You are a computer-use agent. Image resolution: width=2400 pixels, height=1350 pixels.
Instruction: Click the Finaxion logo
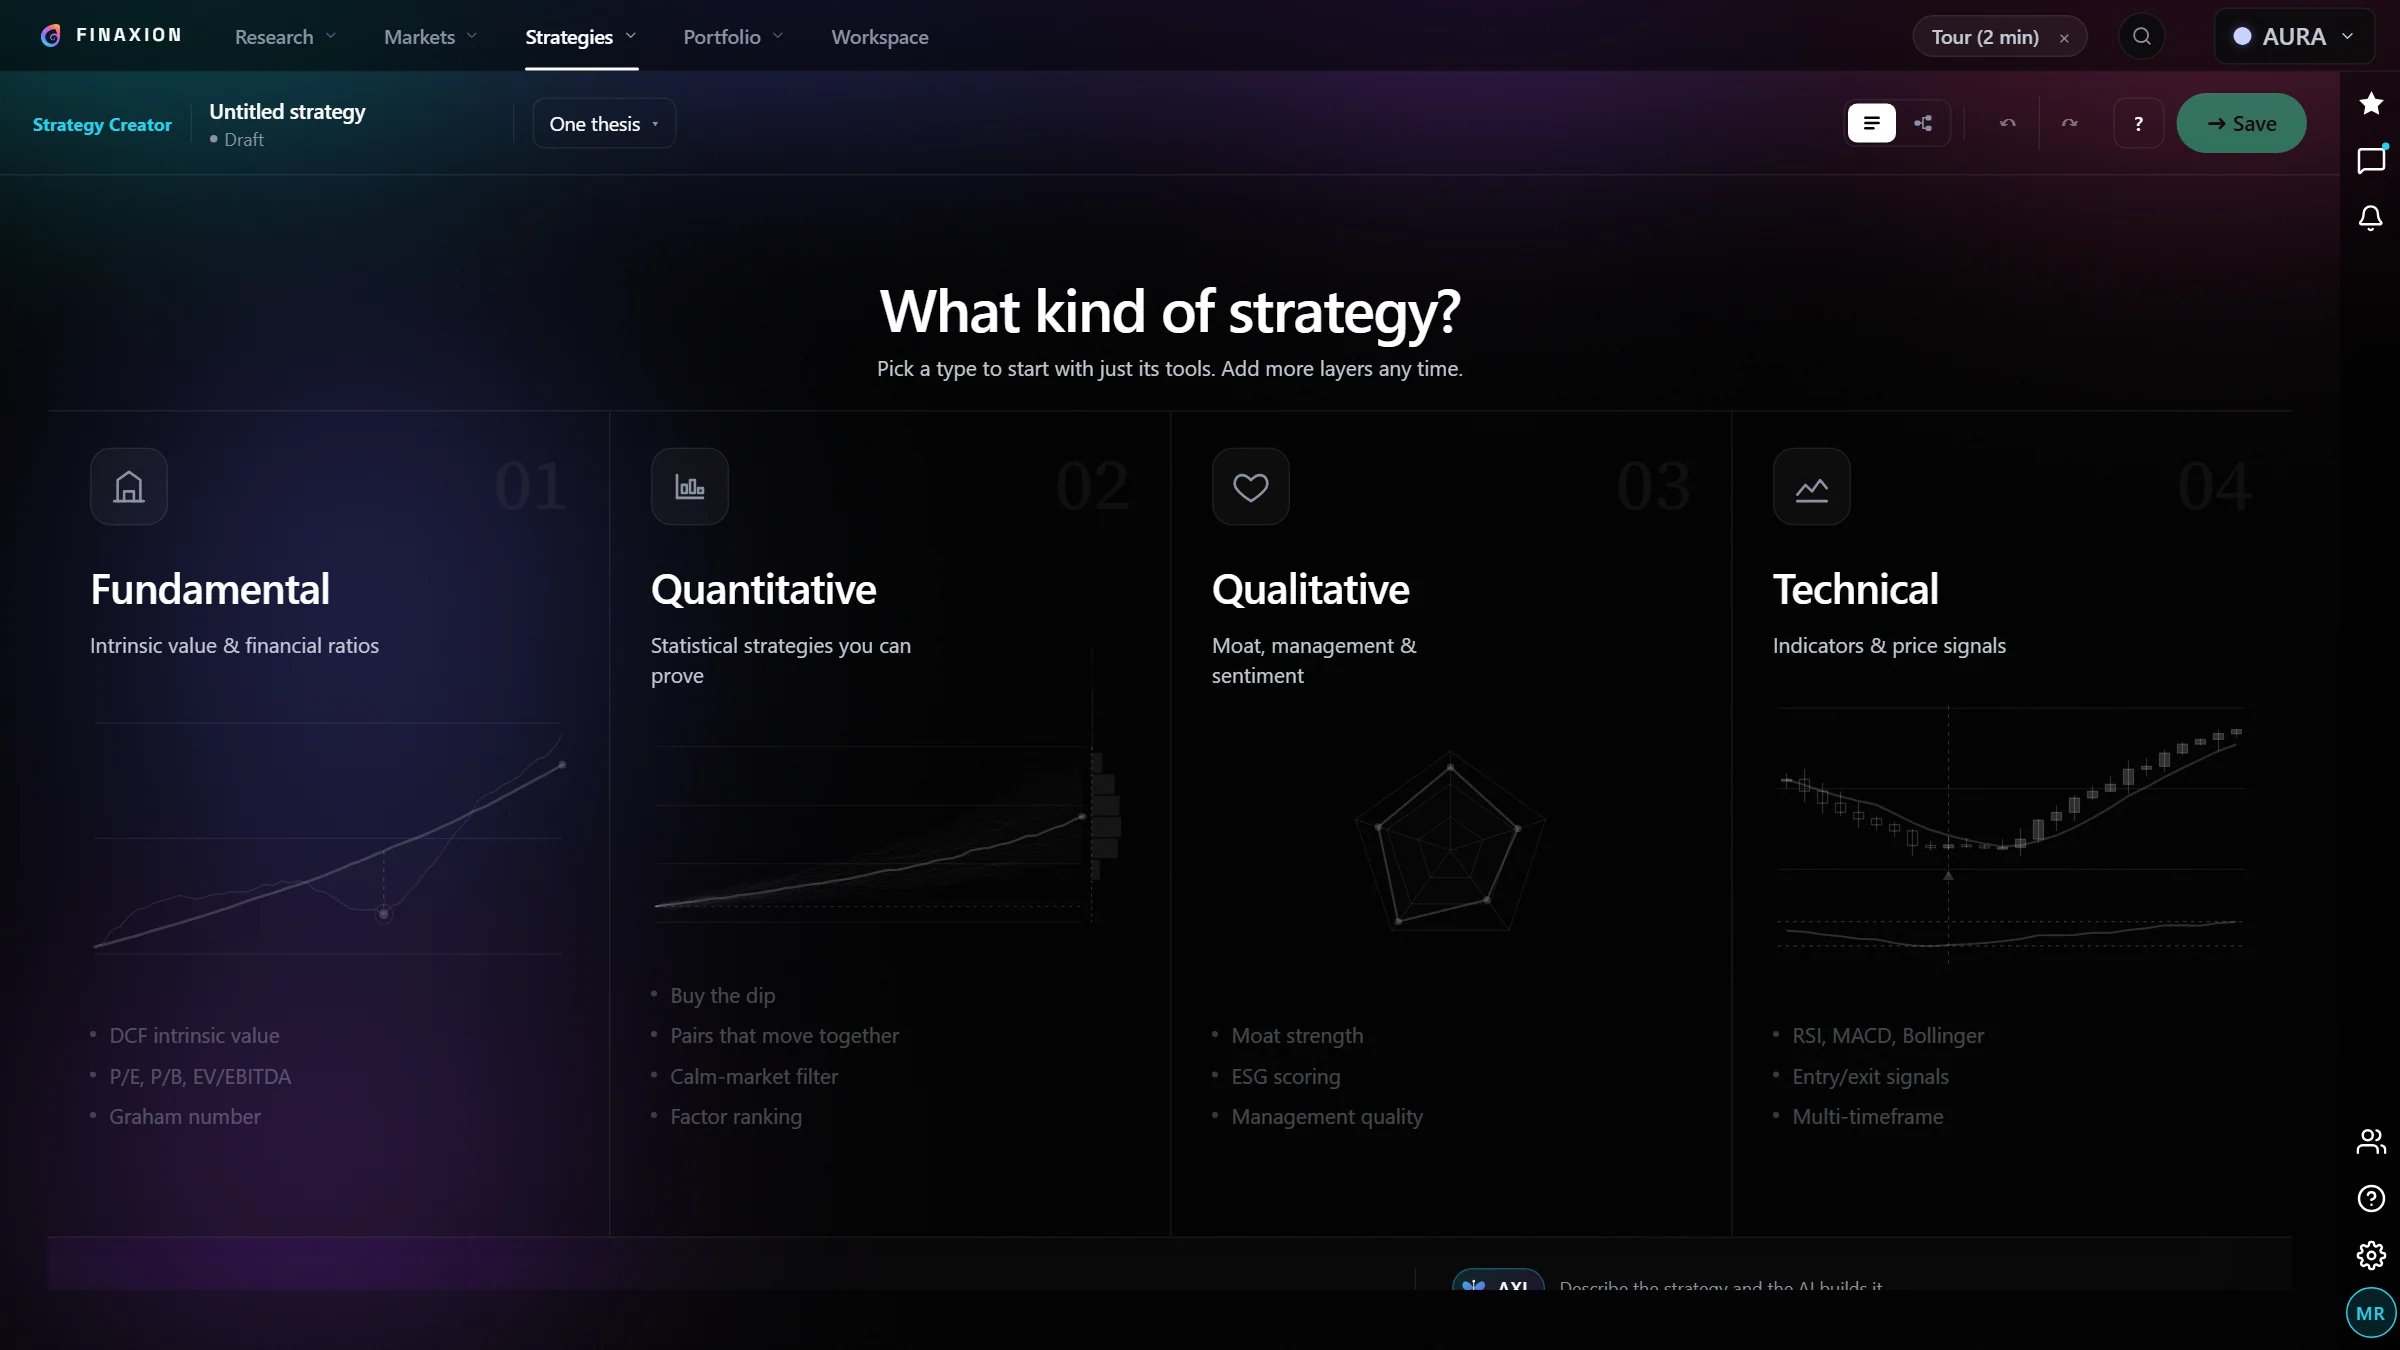pyautogui.click(x=111, y=36)
